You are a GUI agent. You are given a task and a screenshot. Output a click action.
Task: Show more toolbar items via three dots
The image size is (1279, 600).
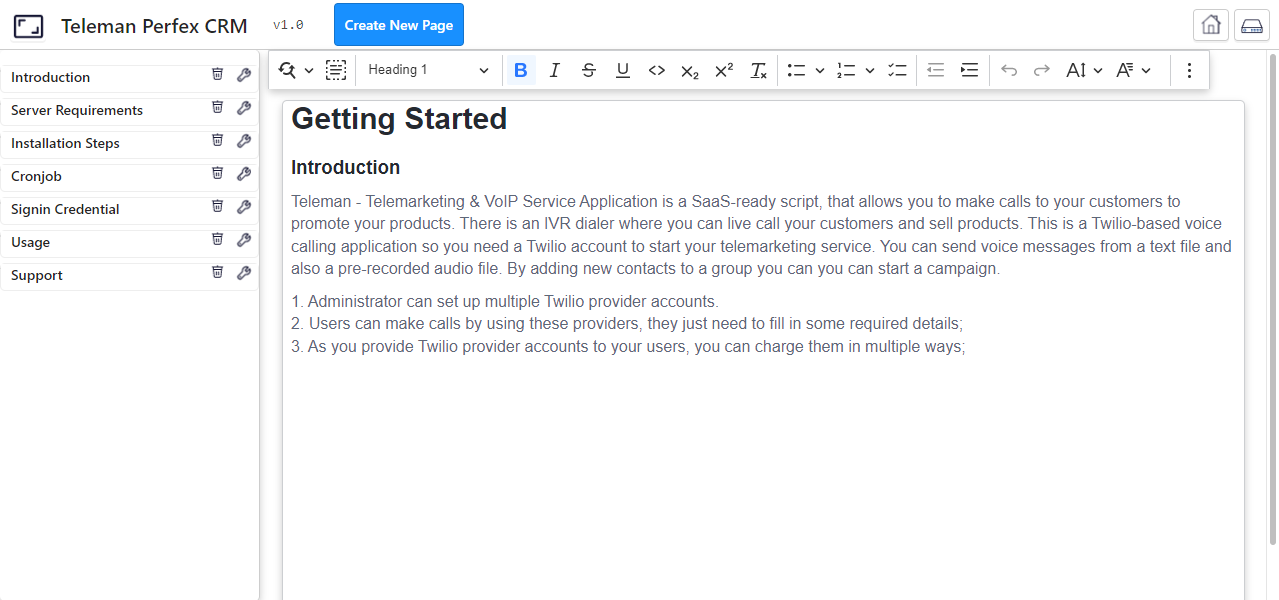pyautogui.click(x=1189, y=70)
